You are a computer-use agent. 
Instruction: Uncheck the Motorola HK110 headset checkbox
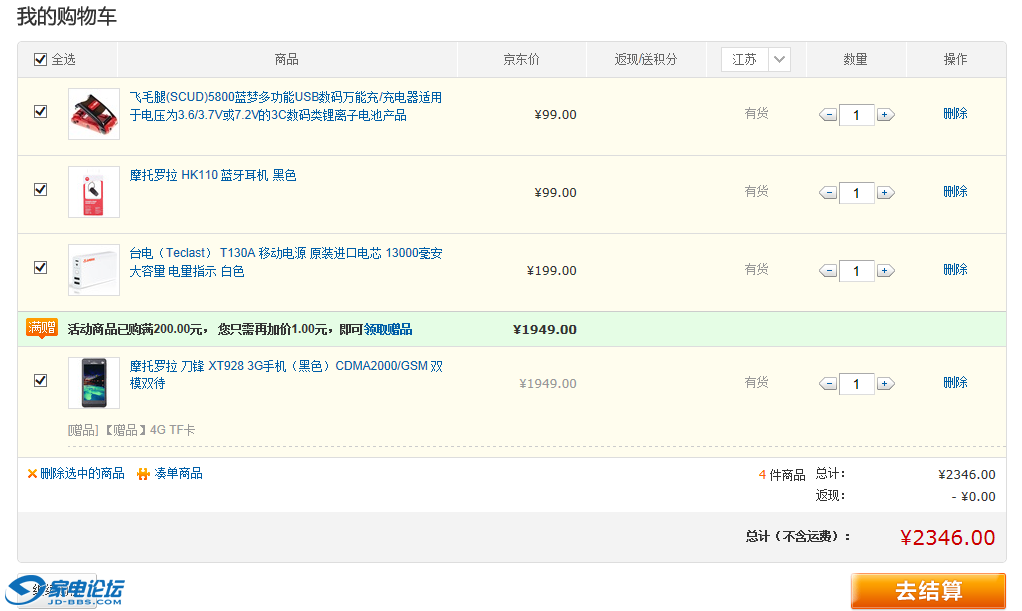[40, 189]
